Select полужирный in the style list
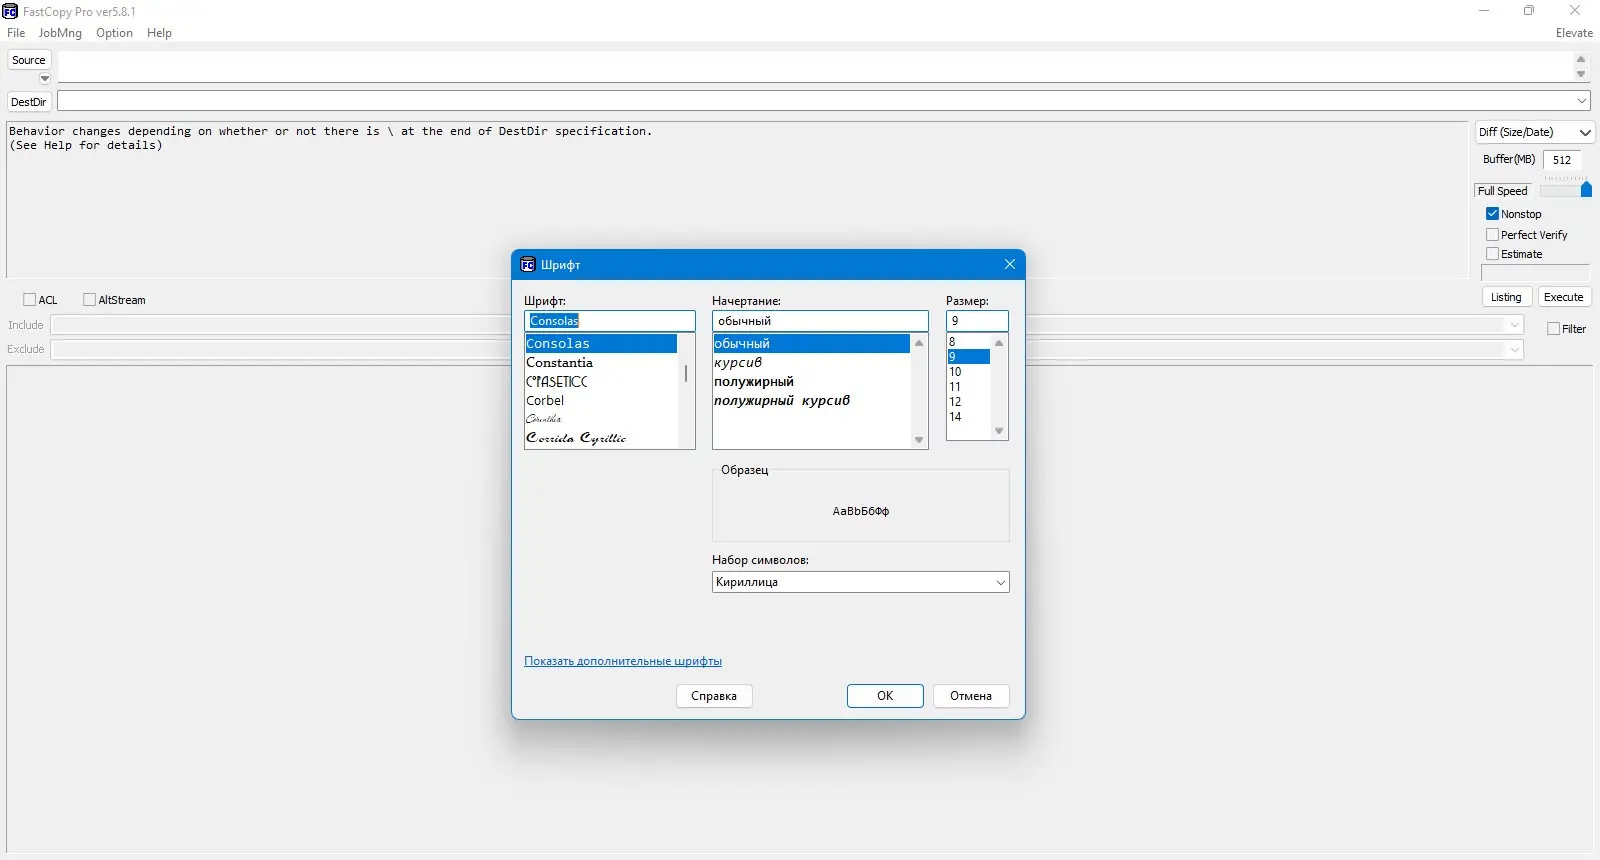The image size is (1600, 860). 811,381
